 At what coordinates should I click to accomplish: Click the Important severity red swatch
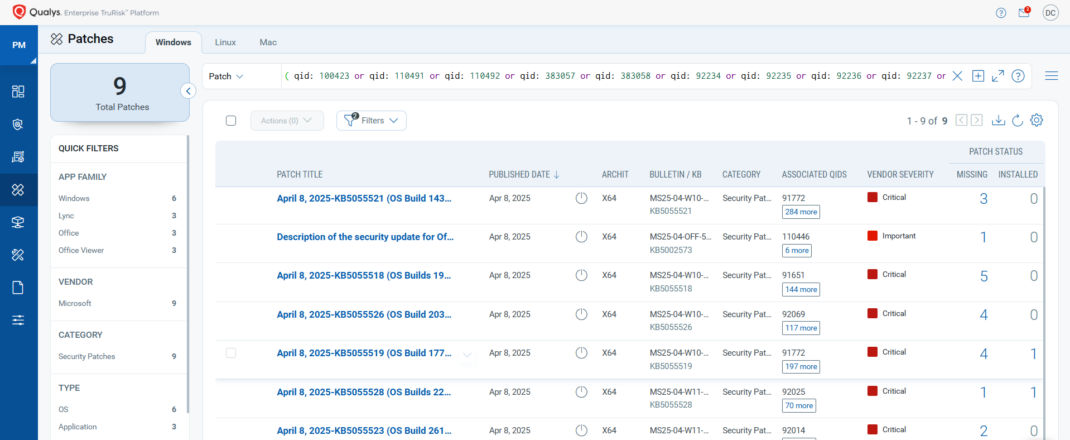pos(872,236)
